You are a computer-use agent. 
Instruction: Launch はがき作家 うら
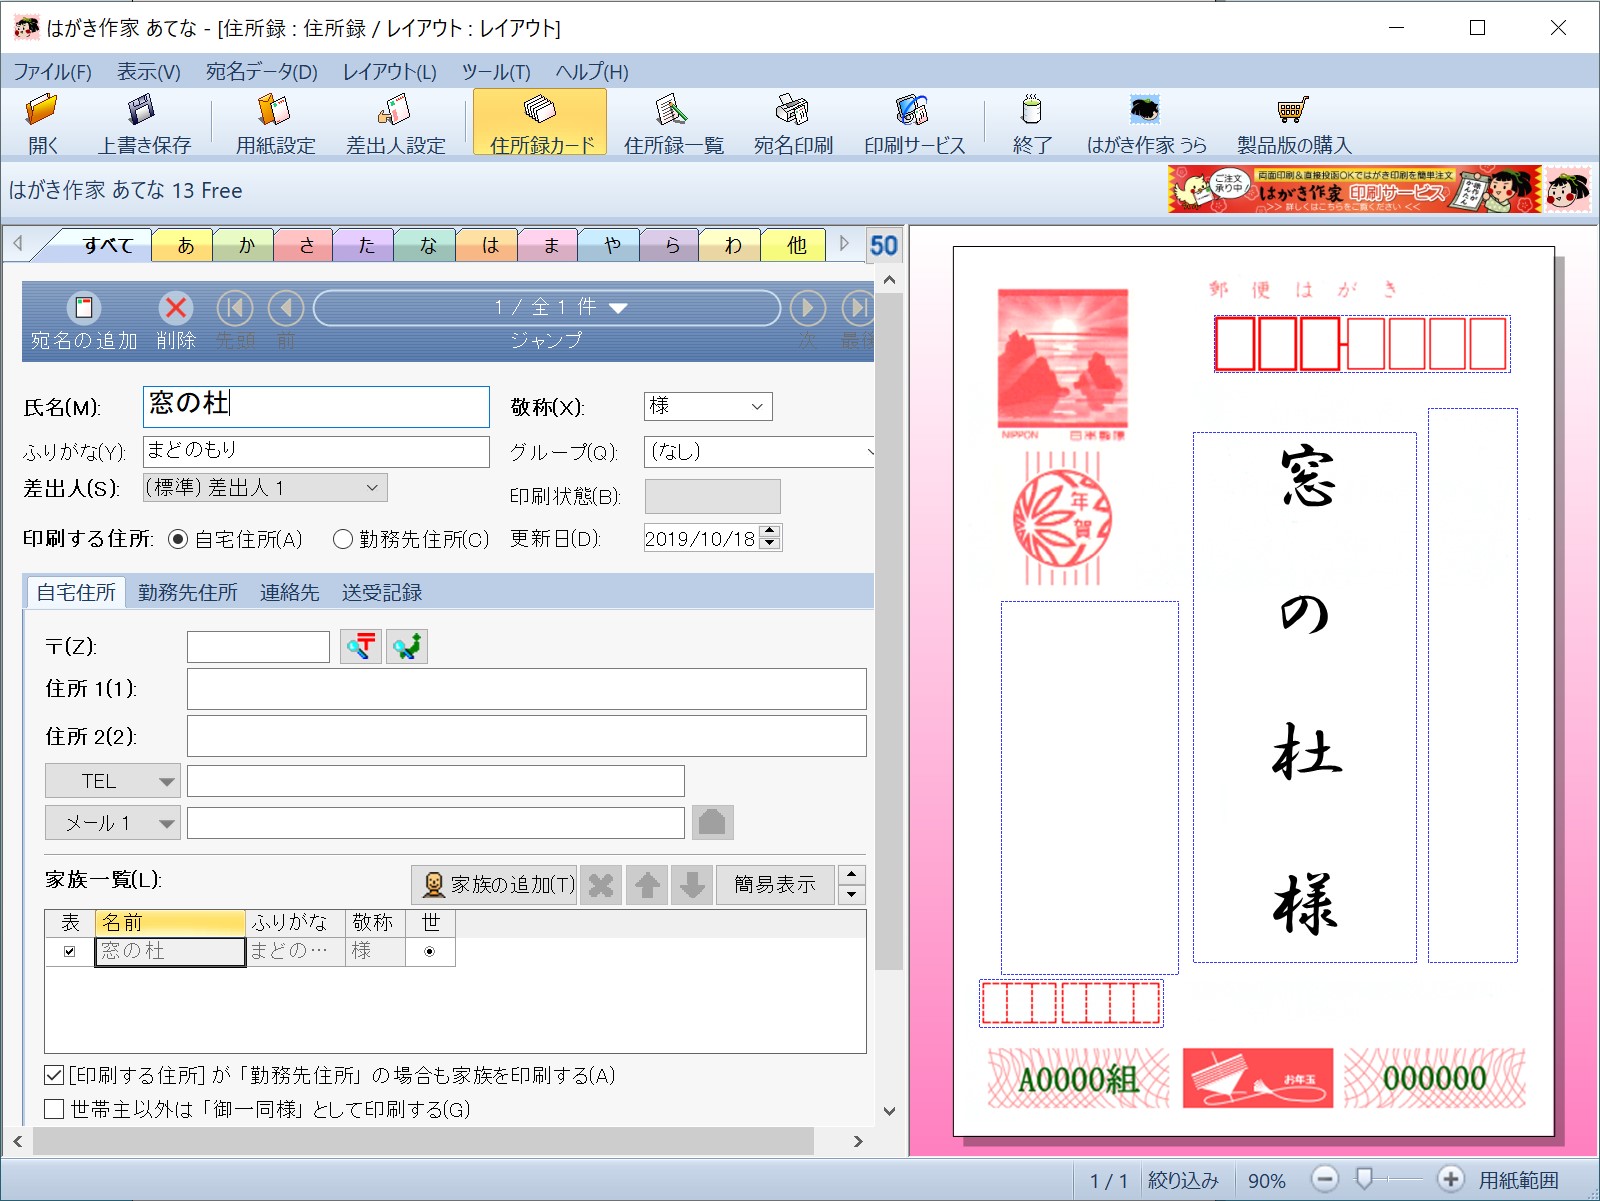tap(1142, 122)
